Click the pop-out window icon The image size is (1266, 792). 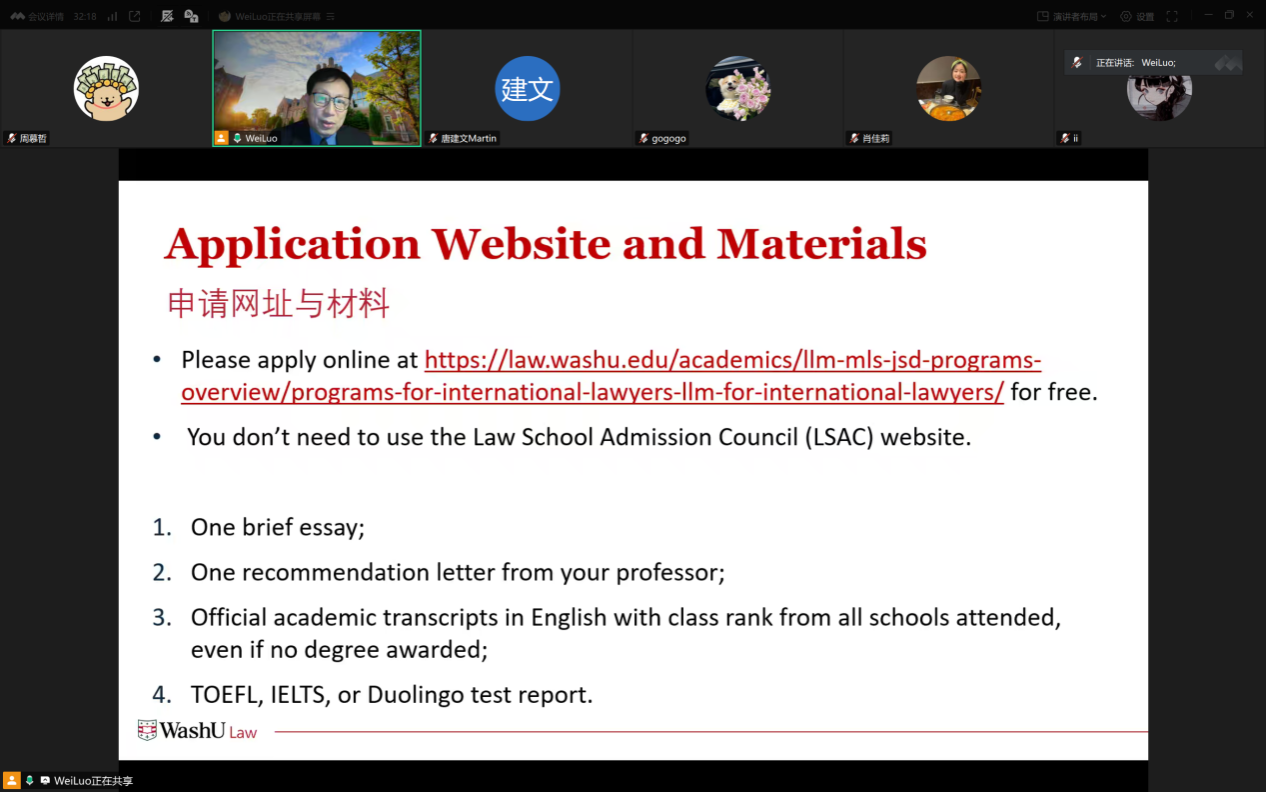point(135,16)
